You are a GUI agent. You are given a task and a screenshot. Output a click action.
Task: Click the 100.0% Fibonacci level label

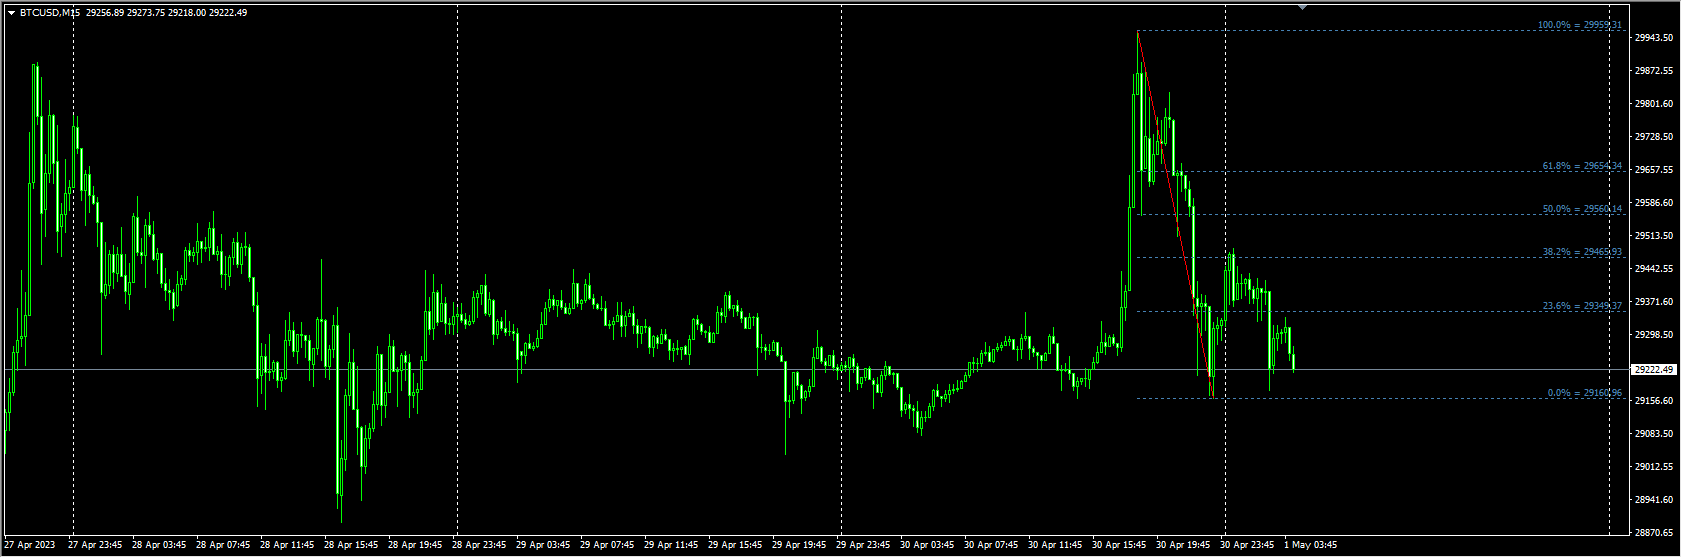(x=1580, y=25)
